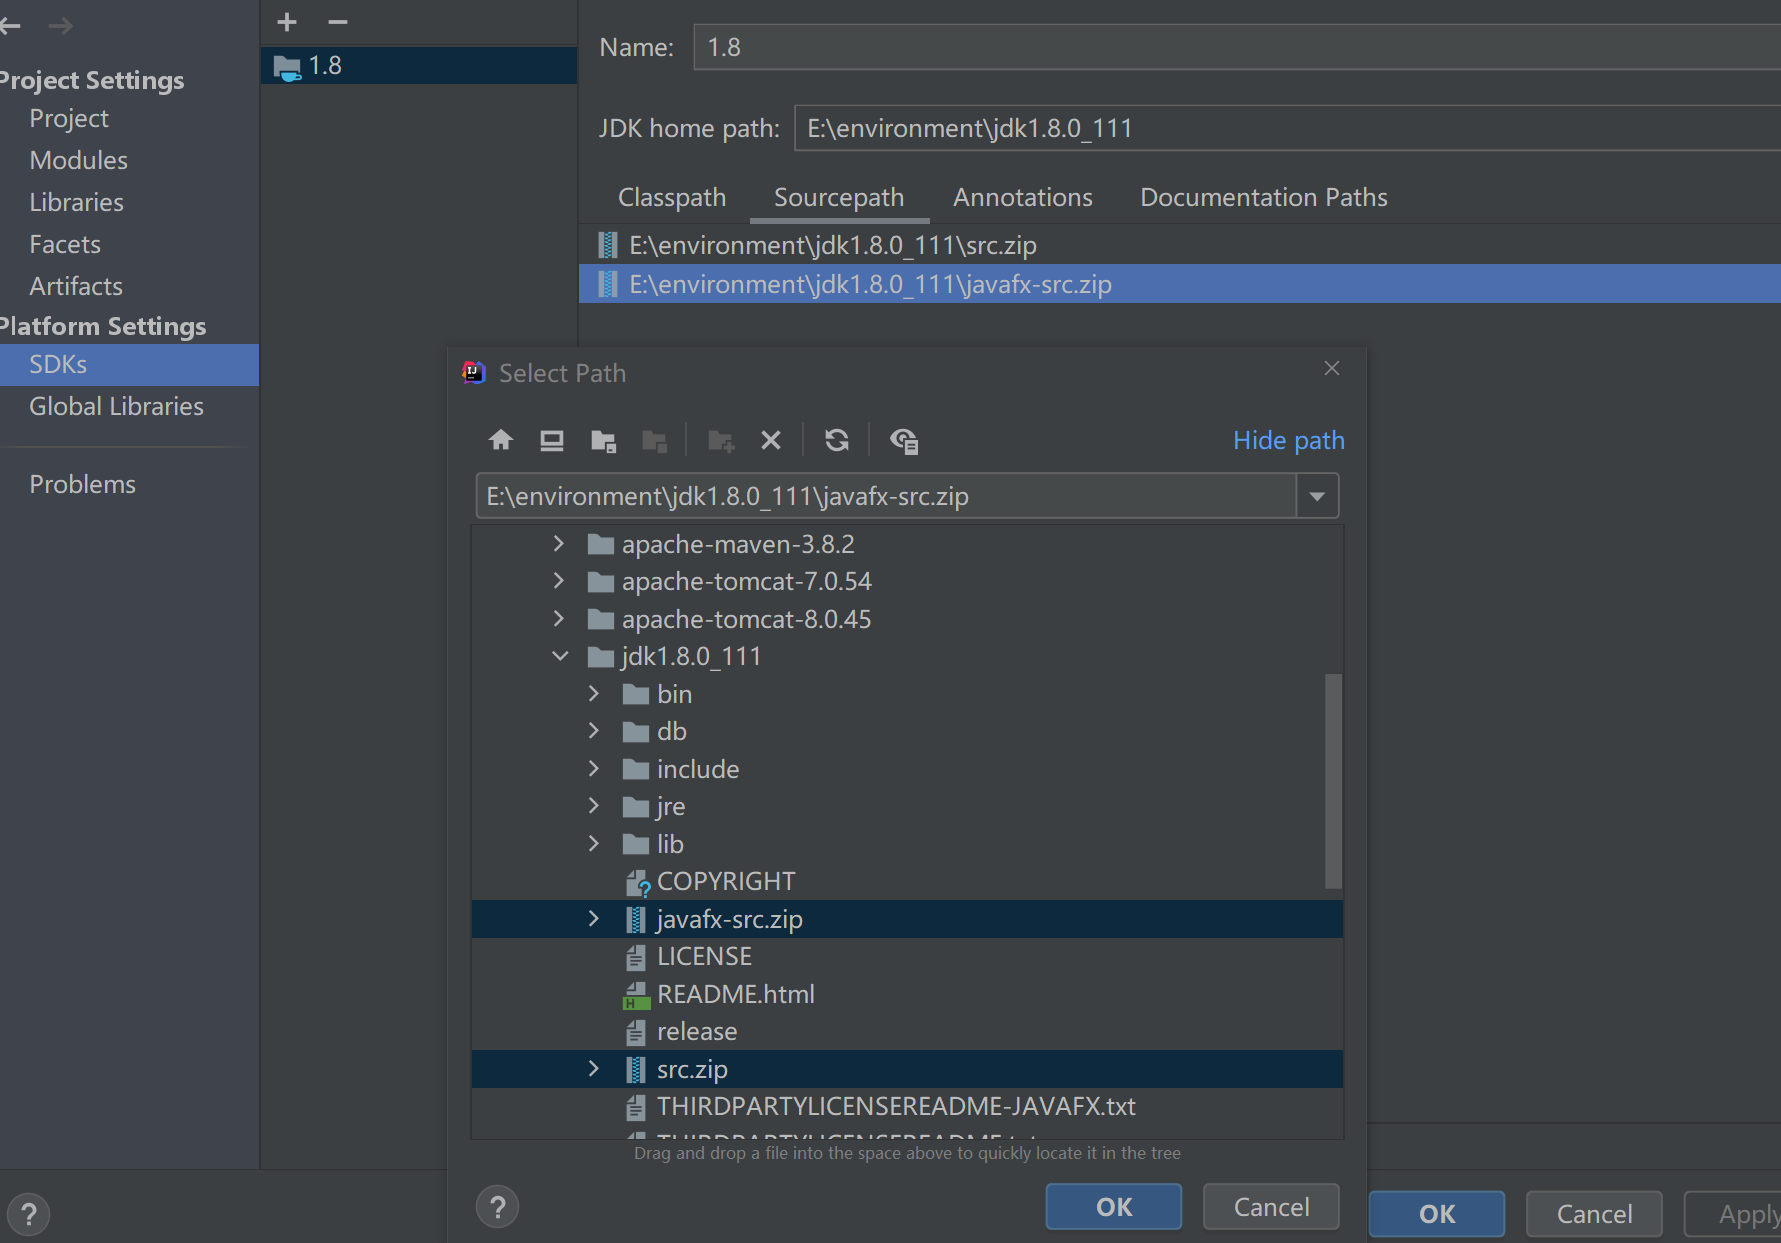
Task: Open the Global Libraries page
Action: coord(117,406)
